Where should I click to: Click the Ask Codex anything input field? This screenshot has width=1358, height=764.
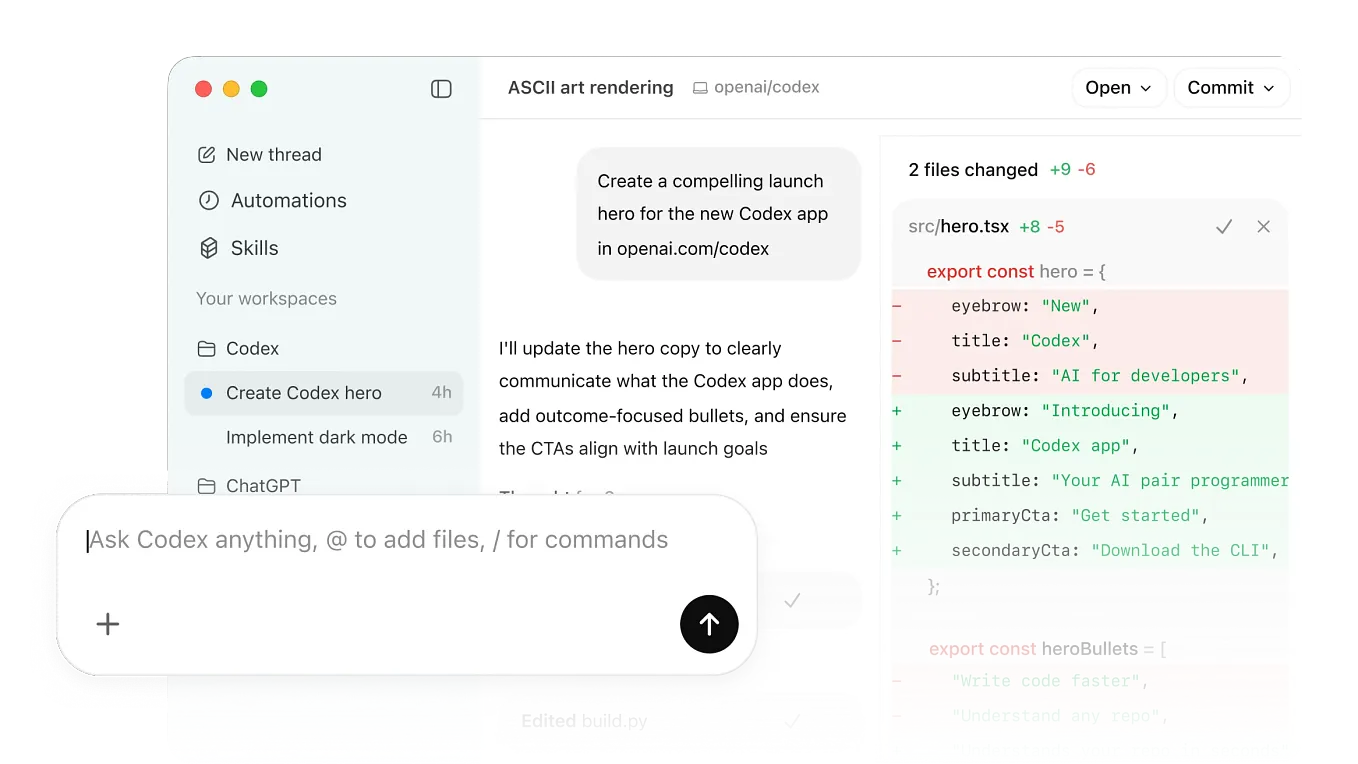coord(378,539)
